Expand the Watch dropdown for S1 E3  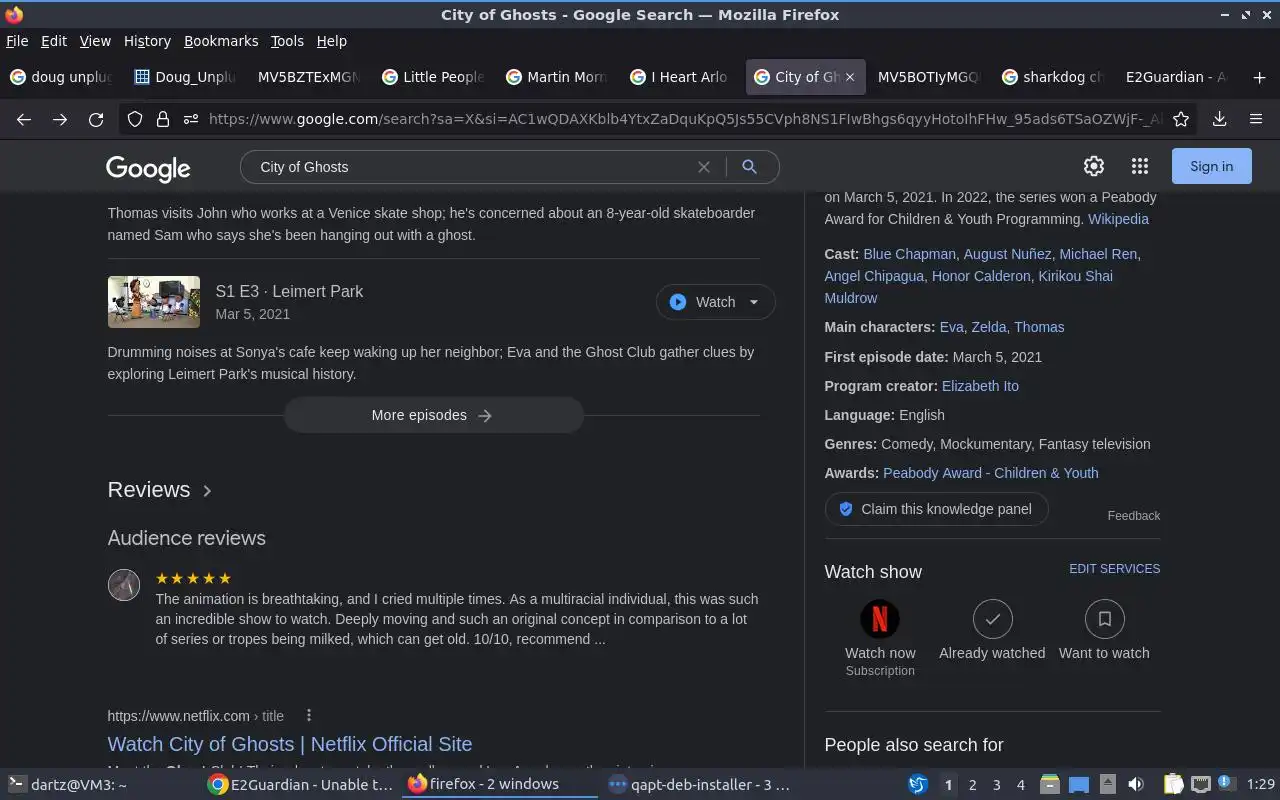pos(754,302)
